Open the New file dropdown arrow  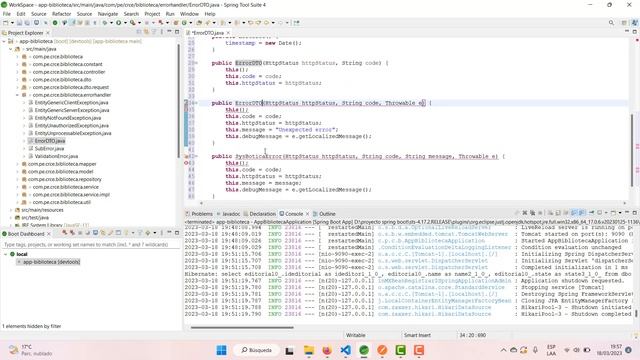(x=12, y=23)
